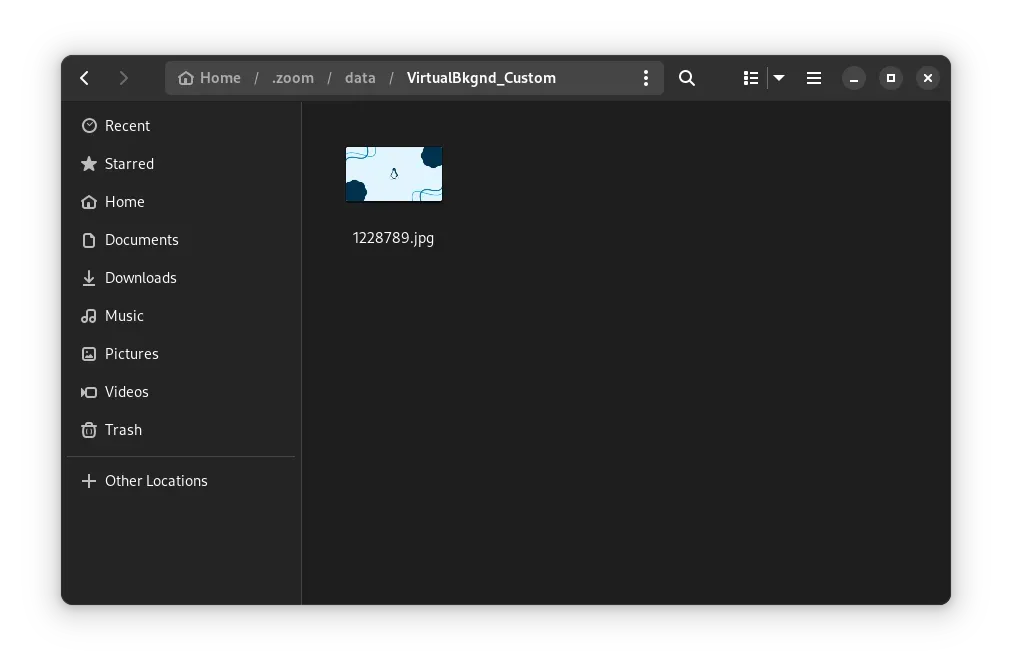Open search in the file browser
This screenshot has height=672, width=1012.
[x=686, y=77]
